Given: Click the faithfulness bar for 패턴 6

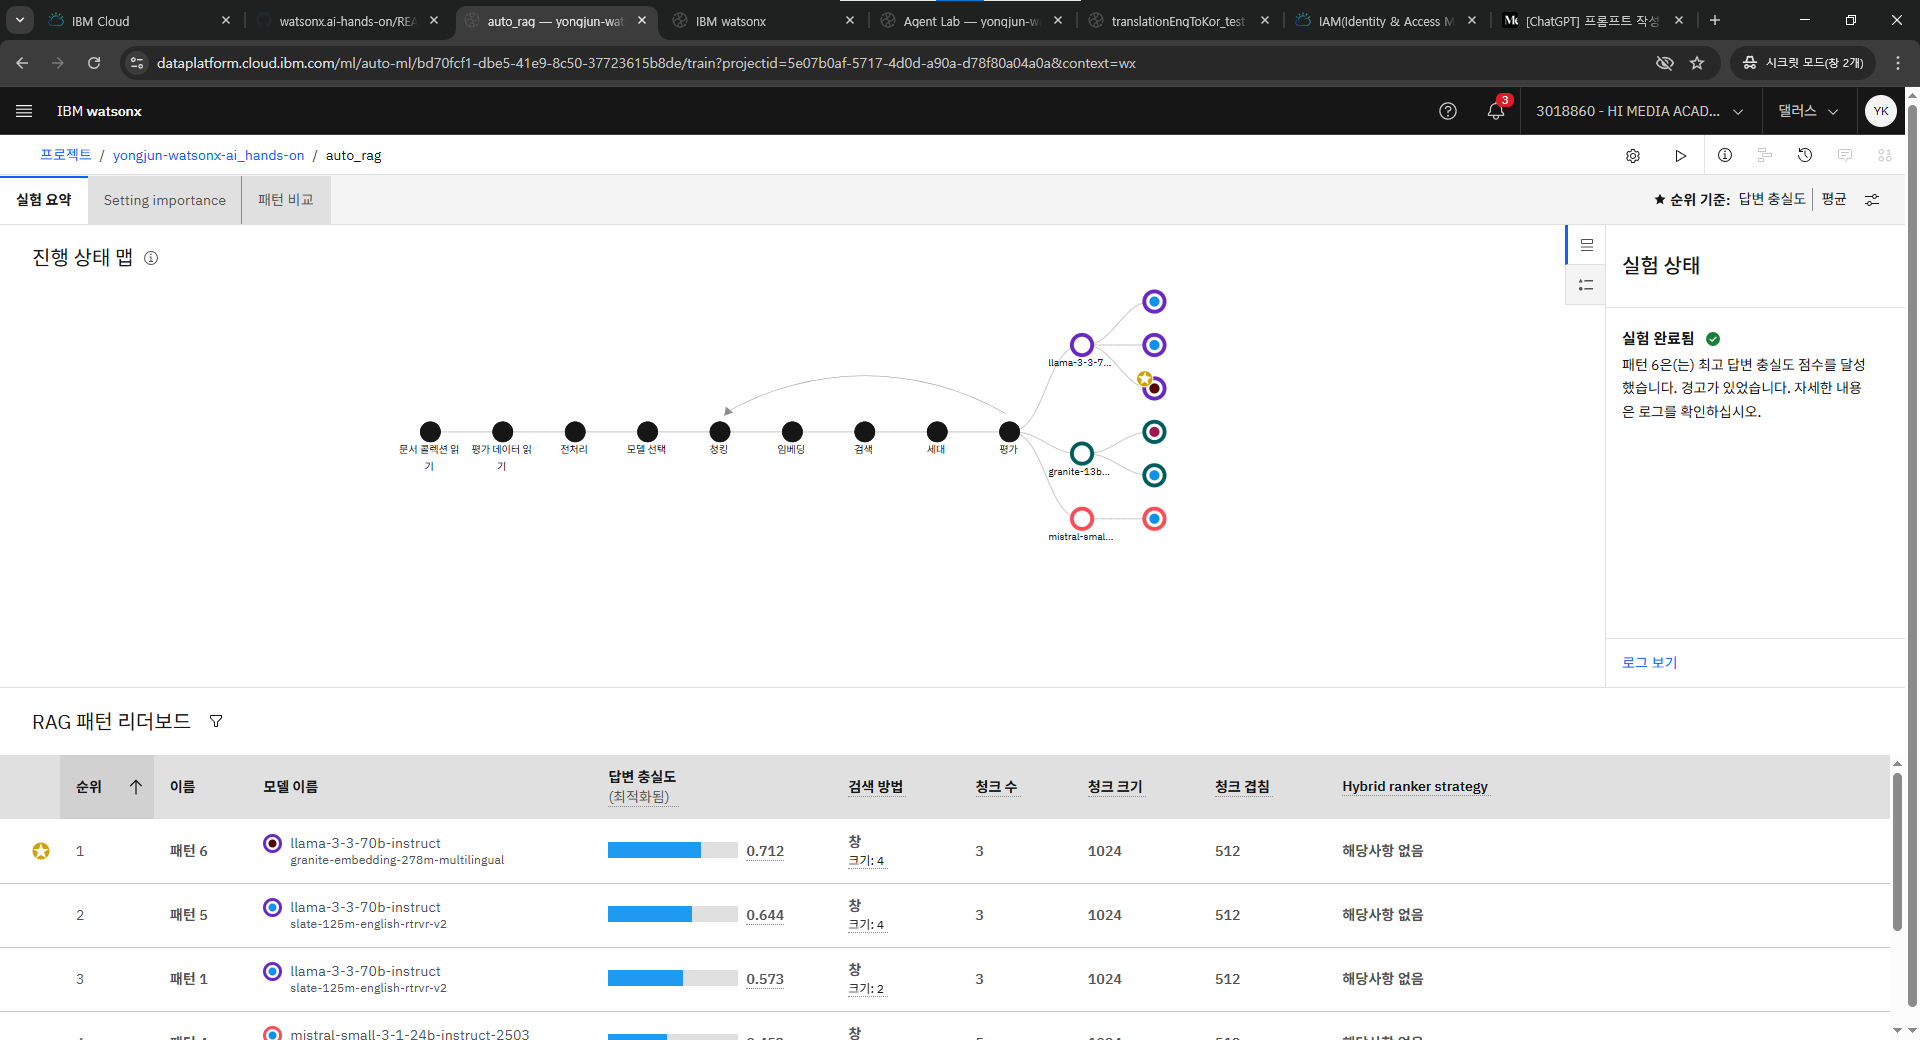Looking at the screenshot, I should tap(673, 850).
